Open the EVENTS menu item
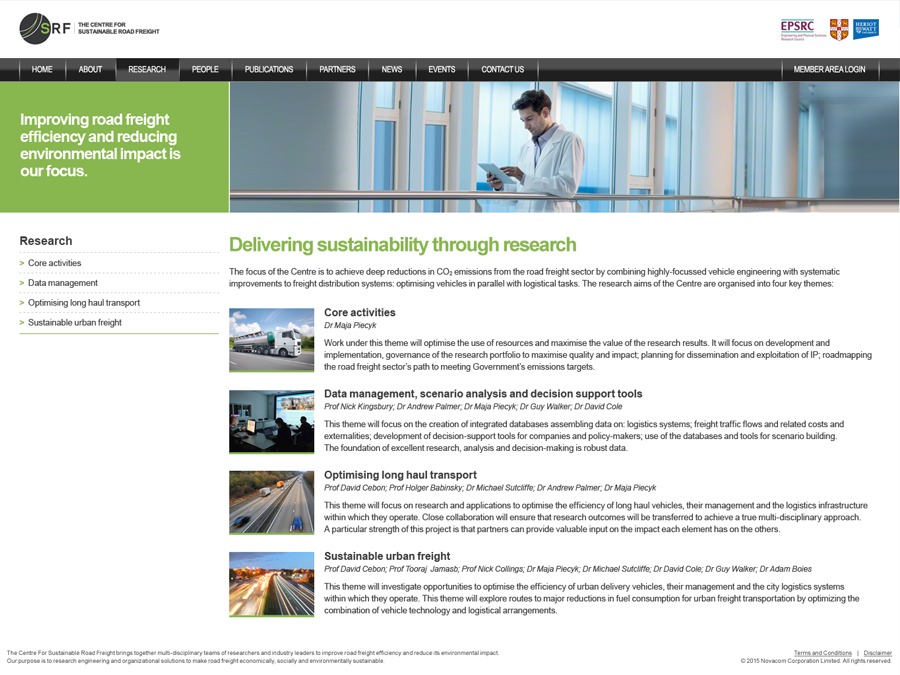This screenshot has width=900, height=675. 441,69
